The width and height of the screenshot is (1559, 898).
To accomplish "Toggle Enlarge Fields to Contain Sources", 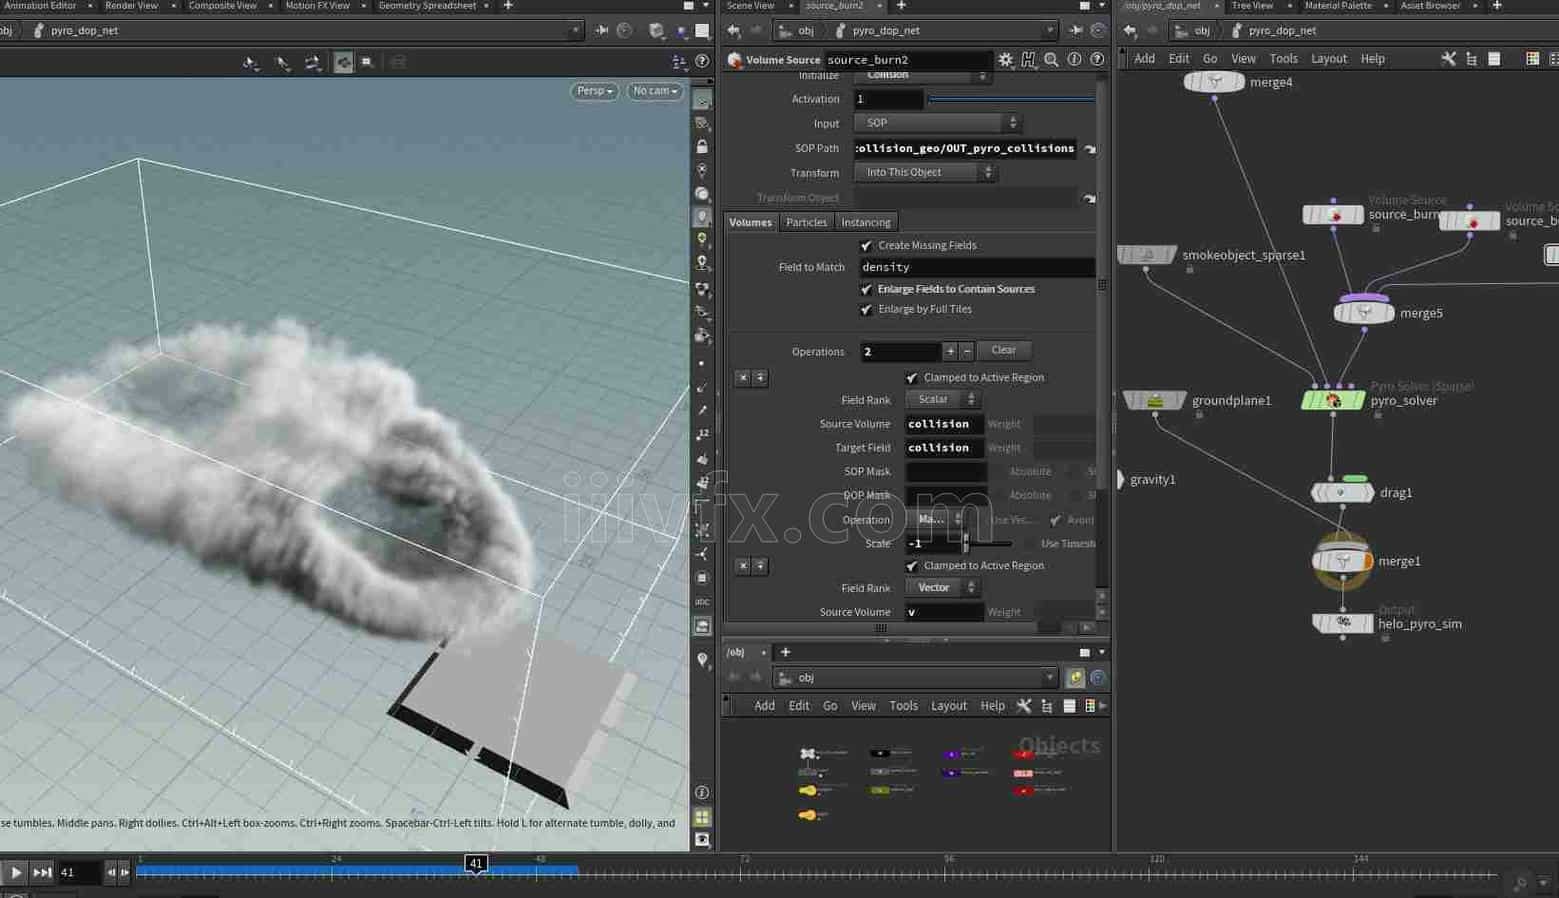I will (866, 289).
